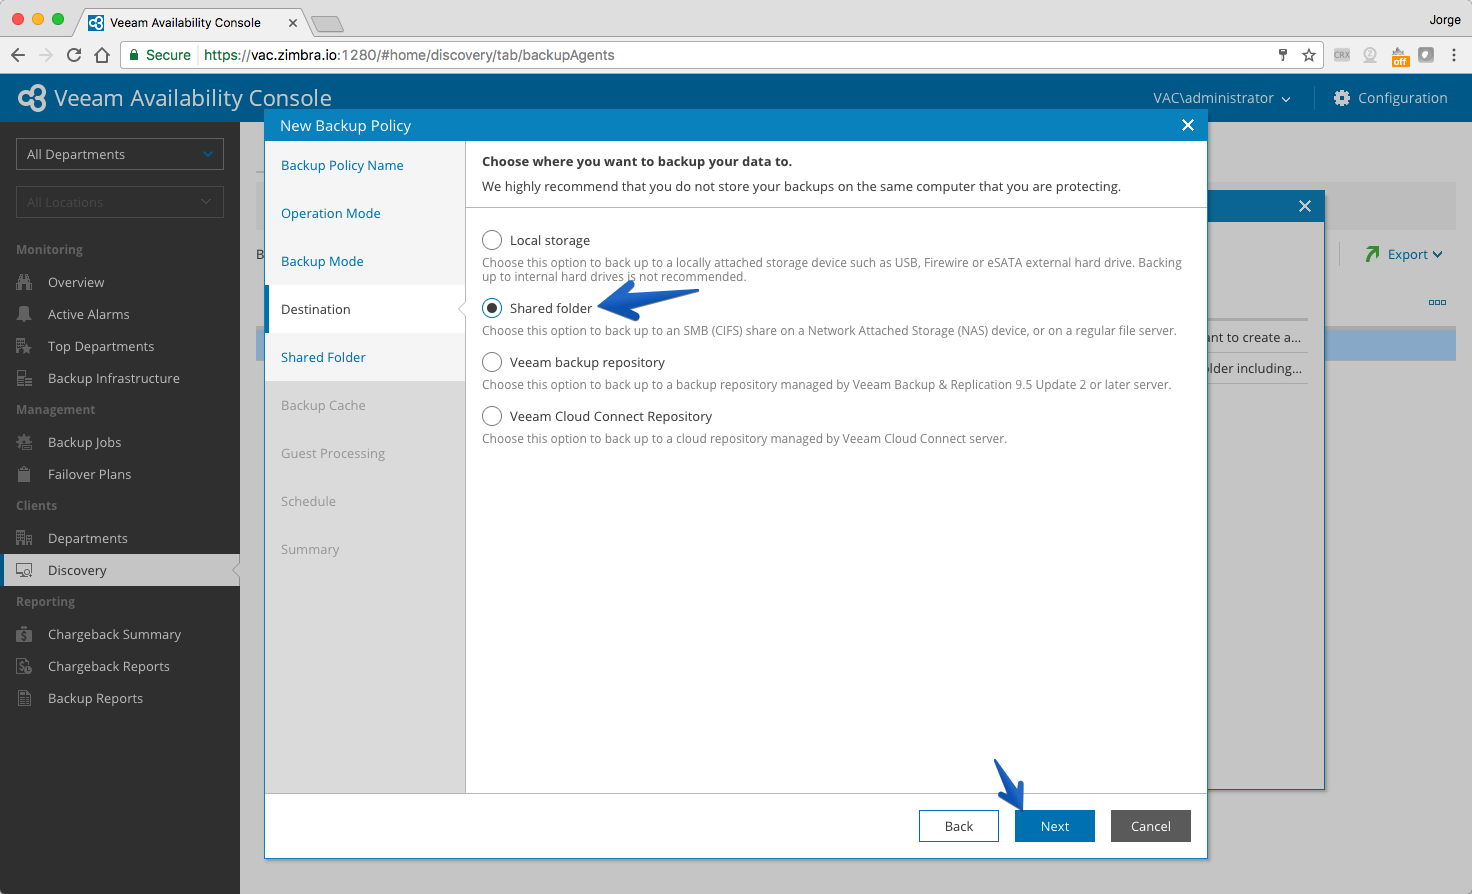Click the orange 'off' extension icon
The image size is (1472, 894).
pyautogui.click(x=1400, y=56)
